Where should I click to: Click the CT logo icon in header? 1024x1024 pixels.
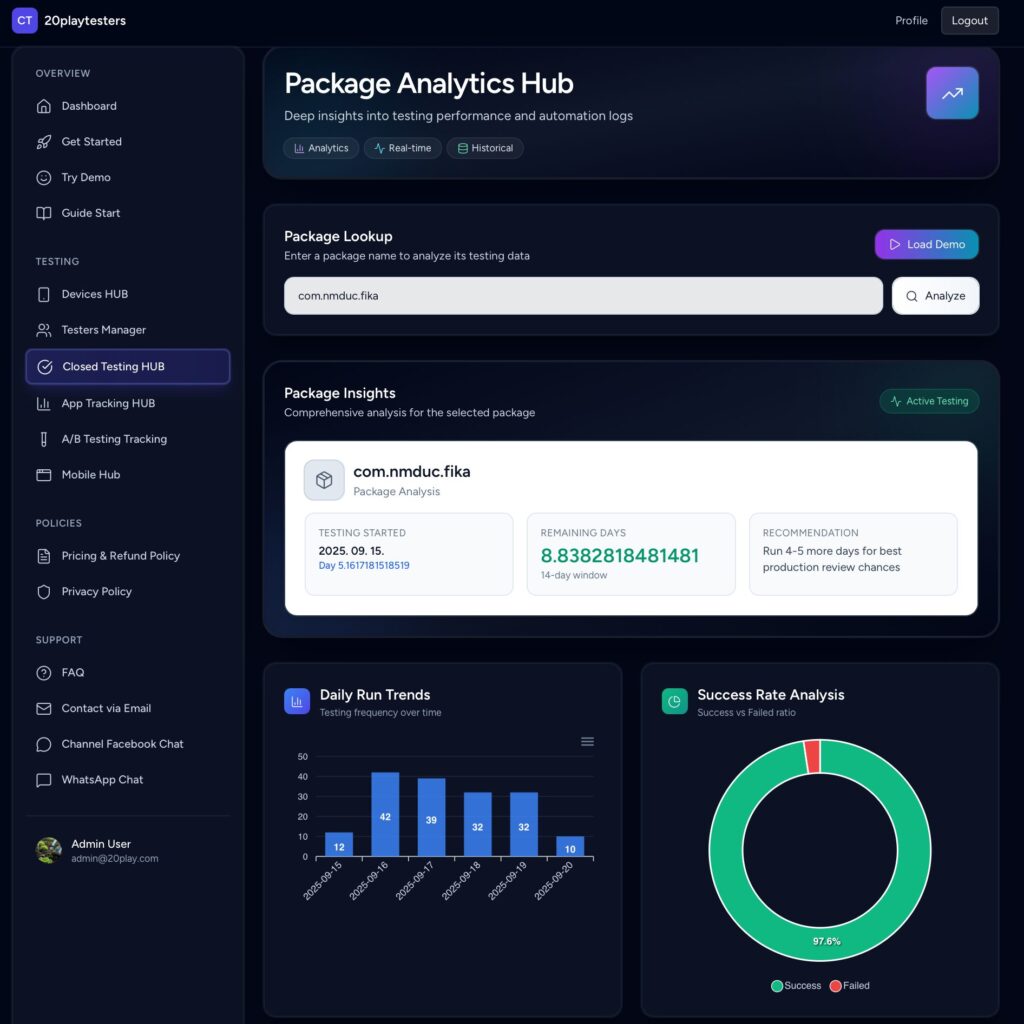[x=24, y=20]
